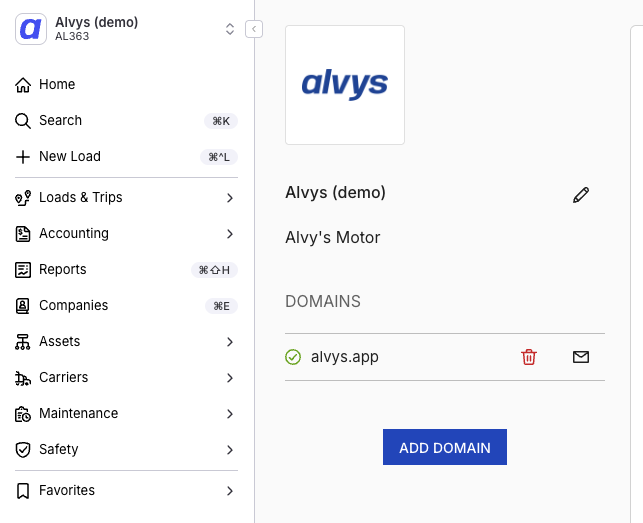Click the Favorites bookmark icon
This screenshot has width=643, height=523.
[x=23, y=491]
